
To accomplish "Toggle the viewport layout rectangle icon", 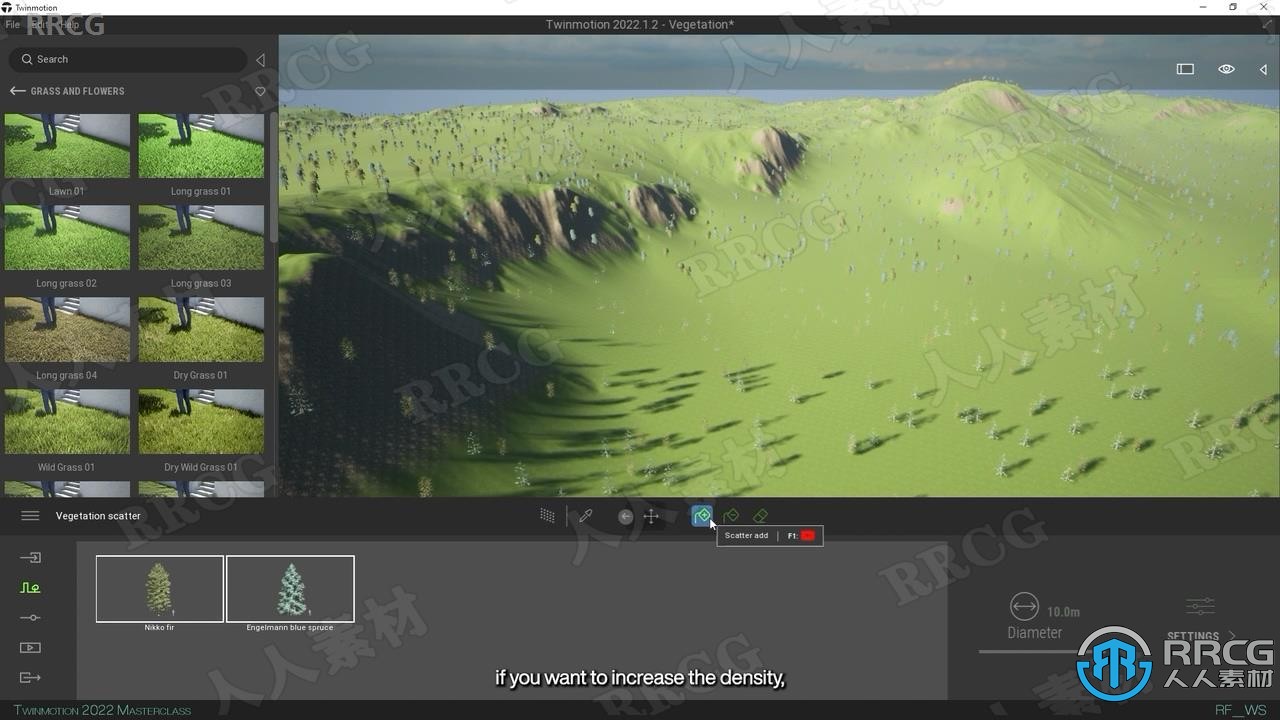I will coord(1185,69).
